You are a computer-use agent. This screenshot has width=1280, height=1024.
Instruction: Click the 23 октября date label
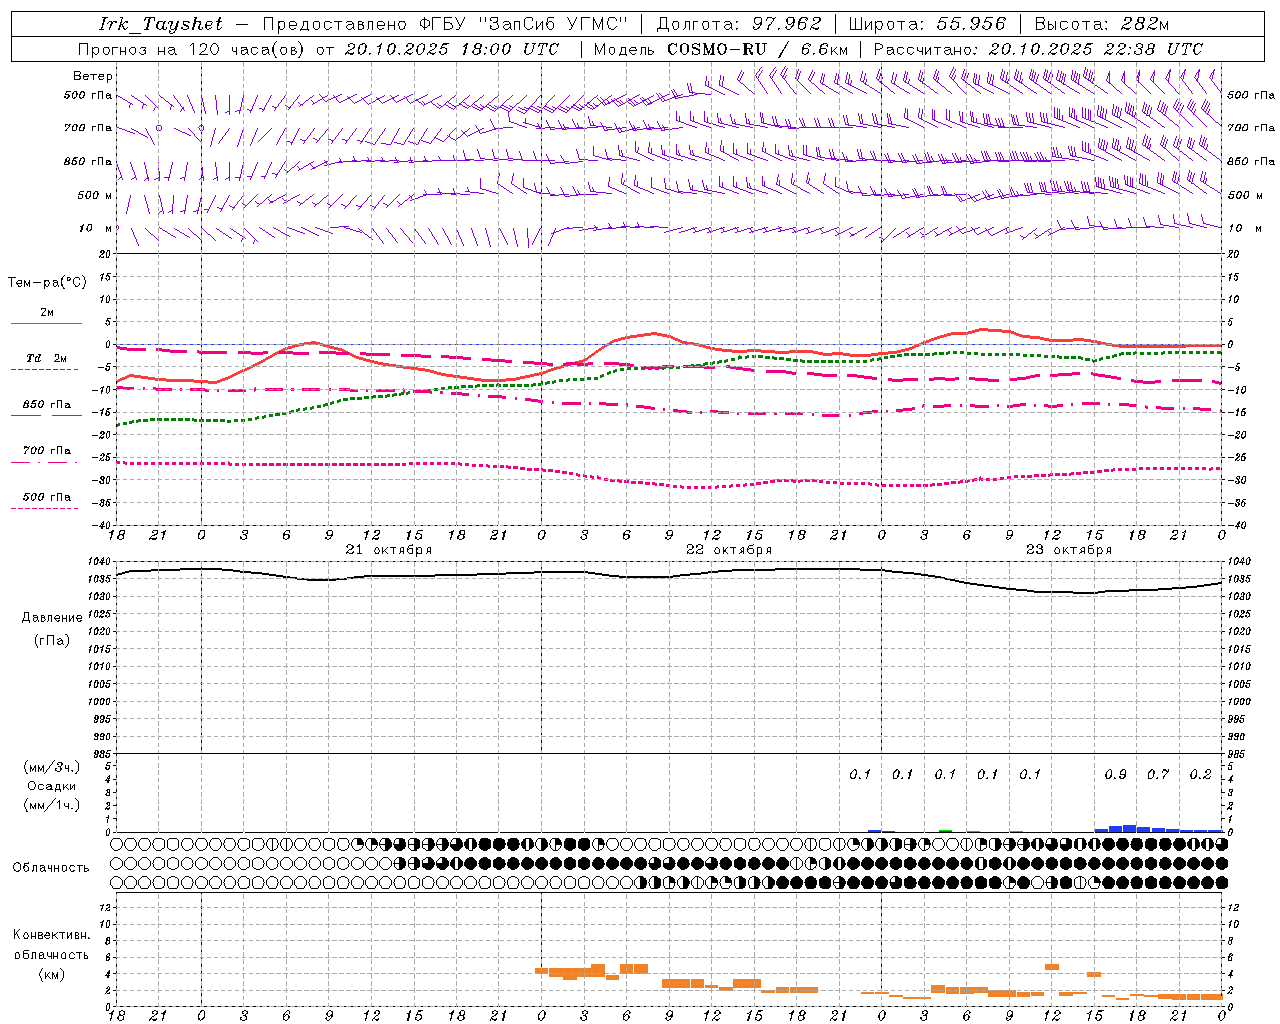(x=1069, y=550)
